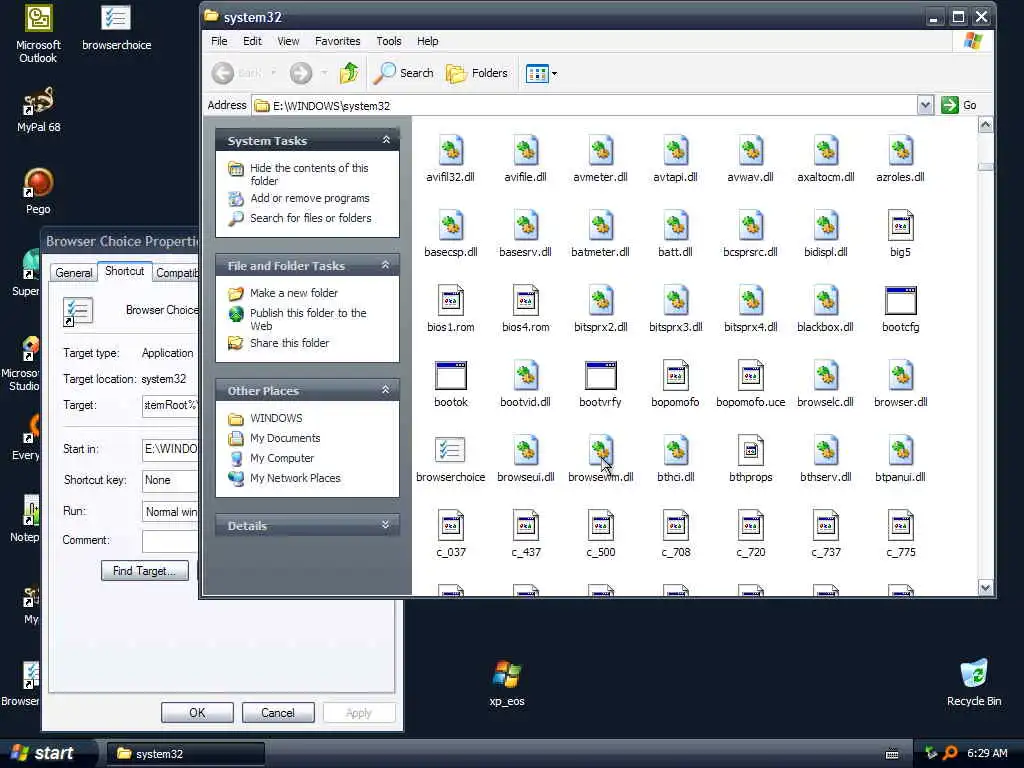Open the Back button history dropdown

coord(273,73)
